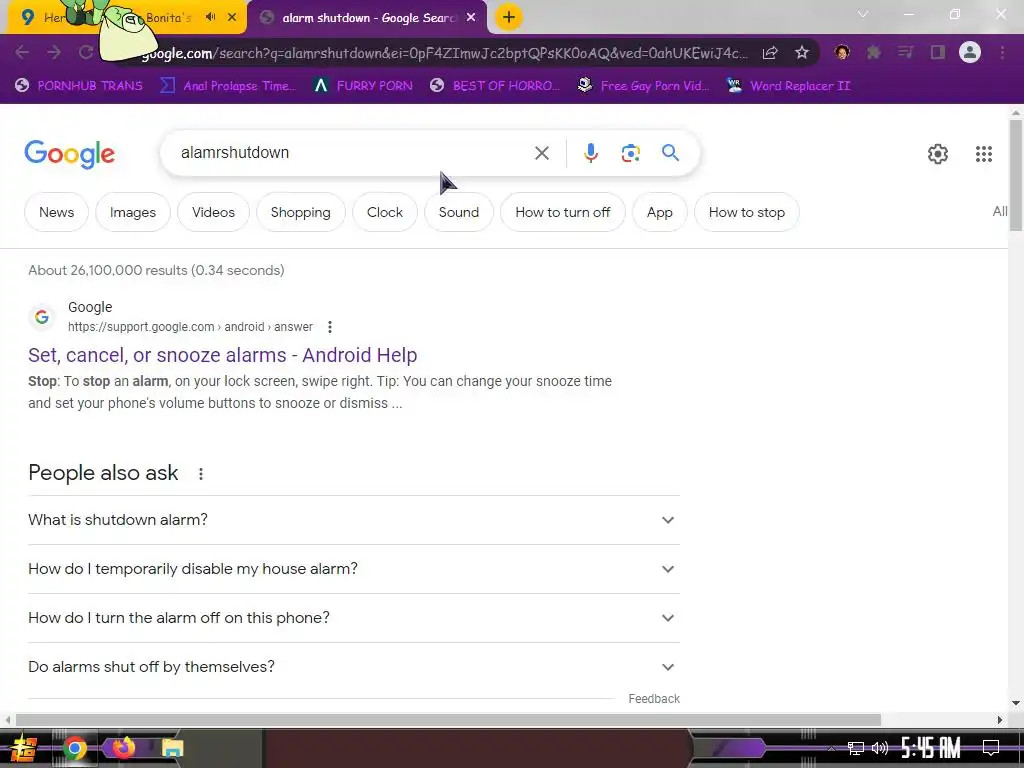Open the Windows Start menu
Image resolution: width=1024 pixels, height=768 pixels.
(x=24, y=748)
